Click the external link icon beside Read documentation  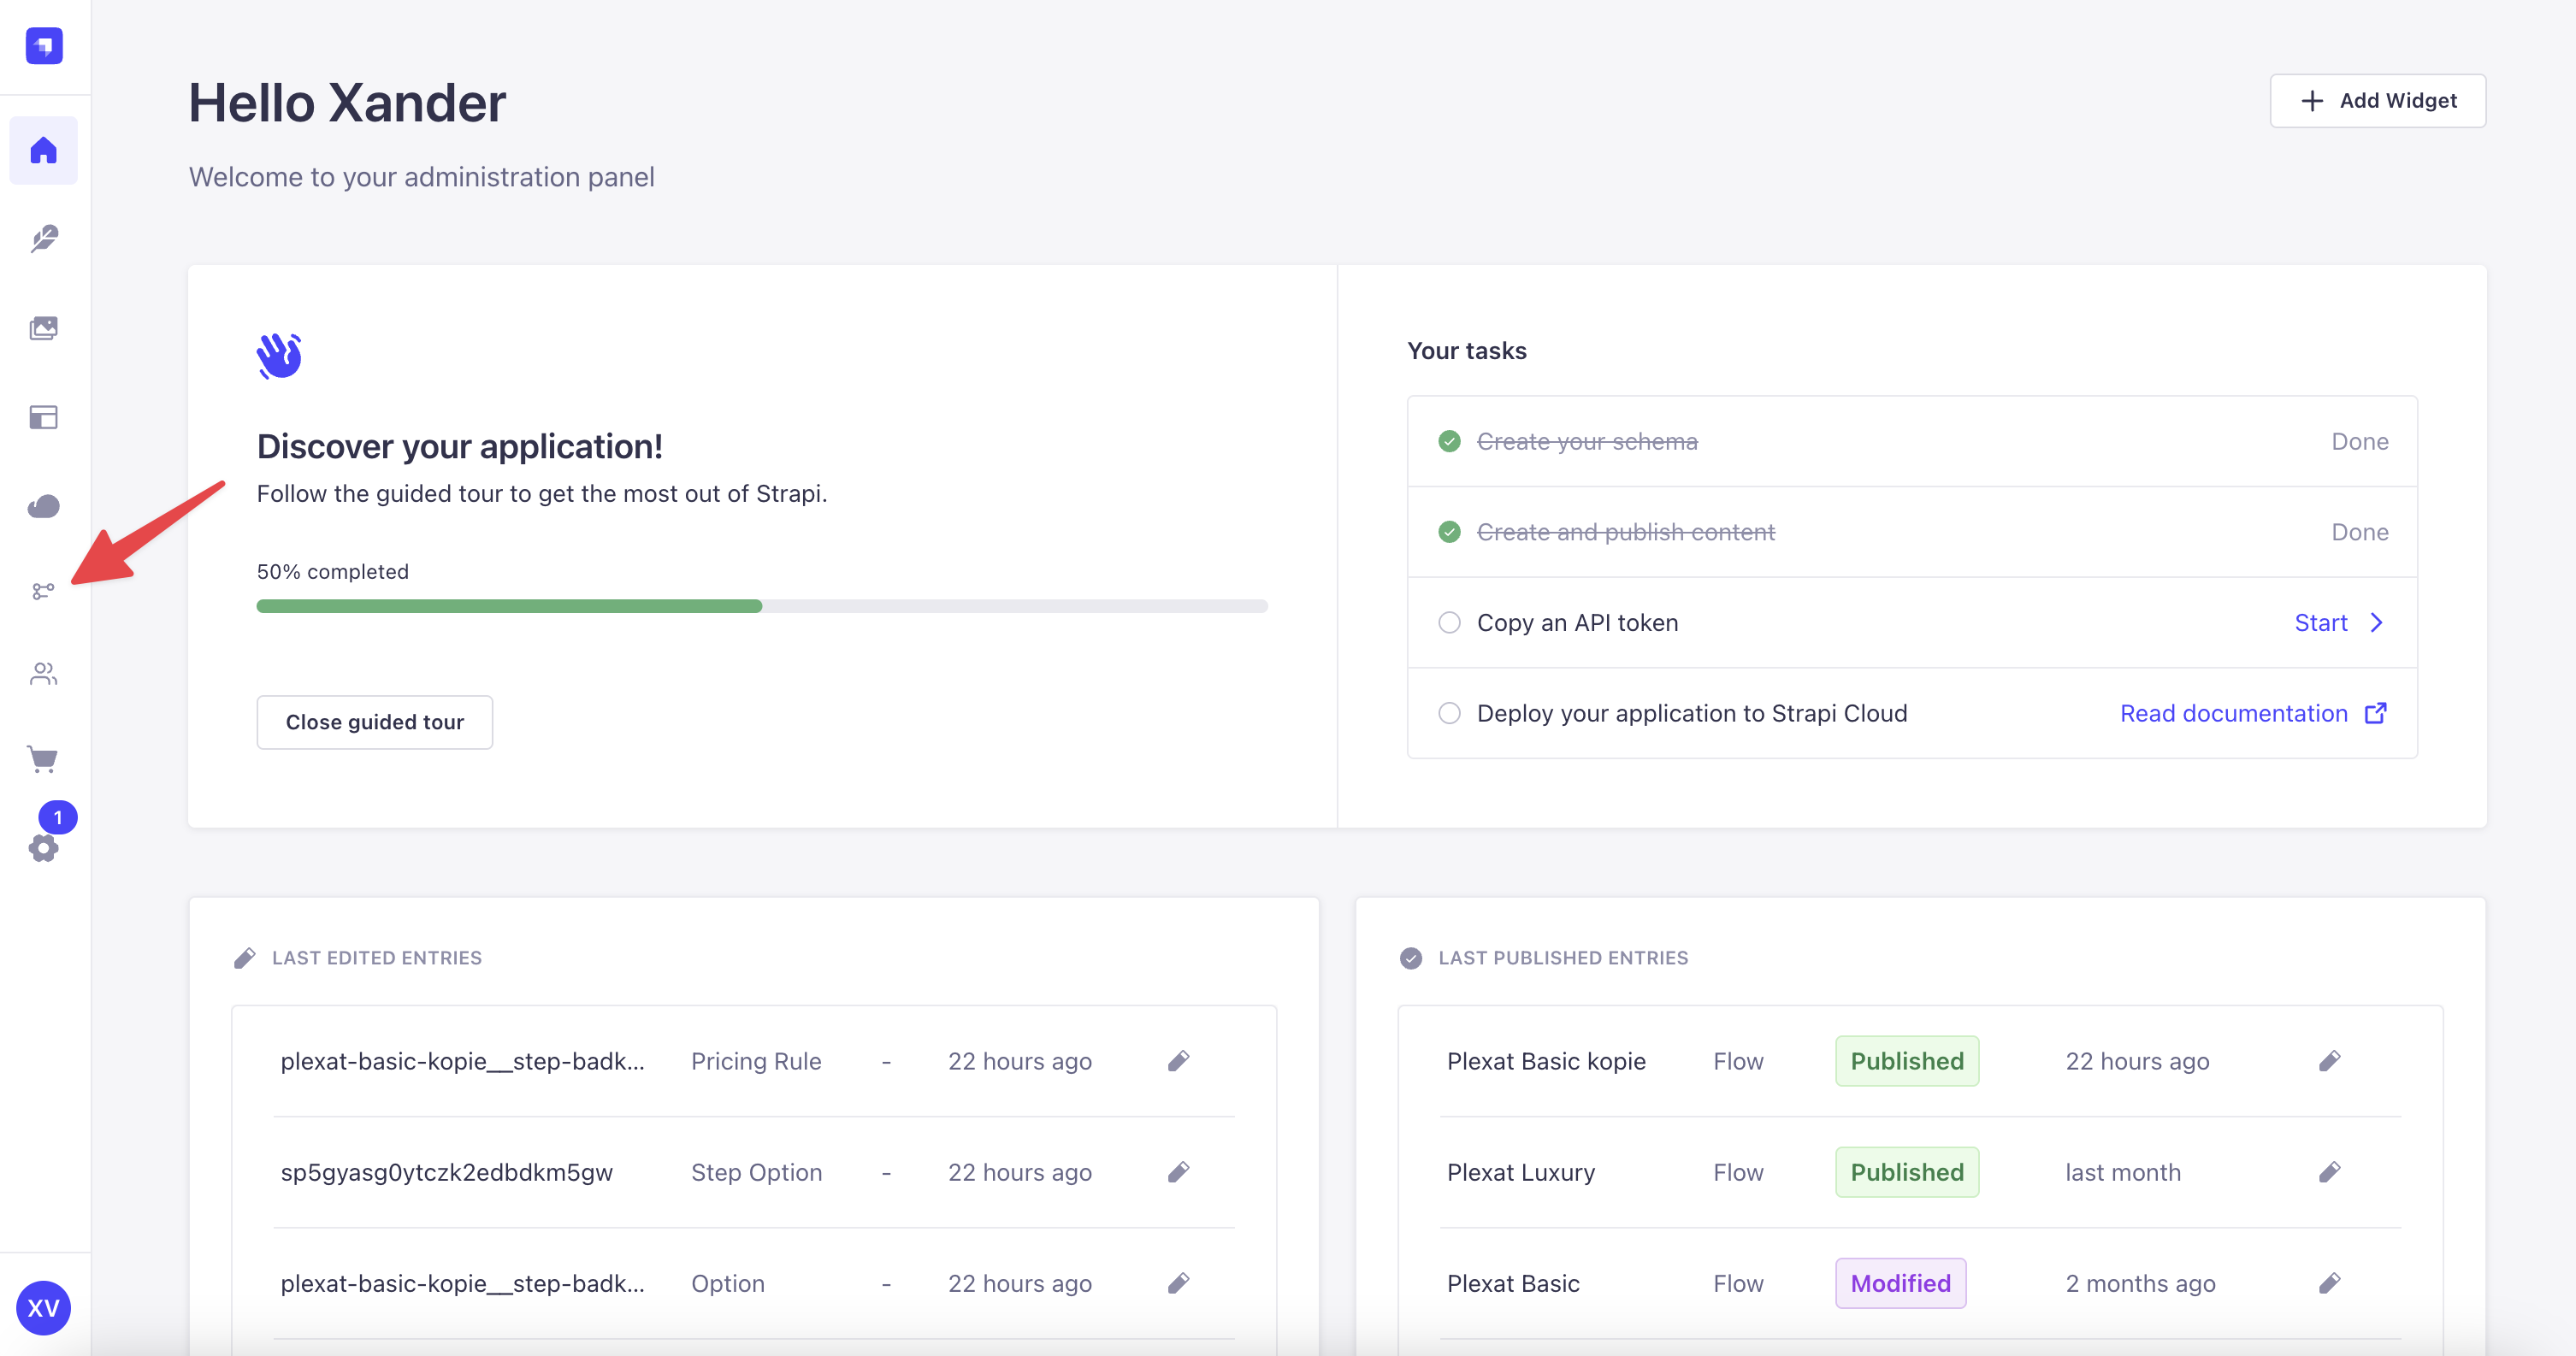point(2376,713)
